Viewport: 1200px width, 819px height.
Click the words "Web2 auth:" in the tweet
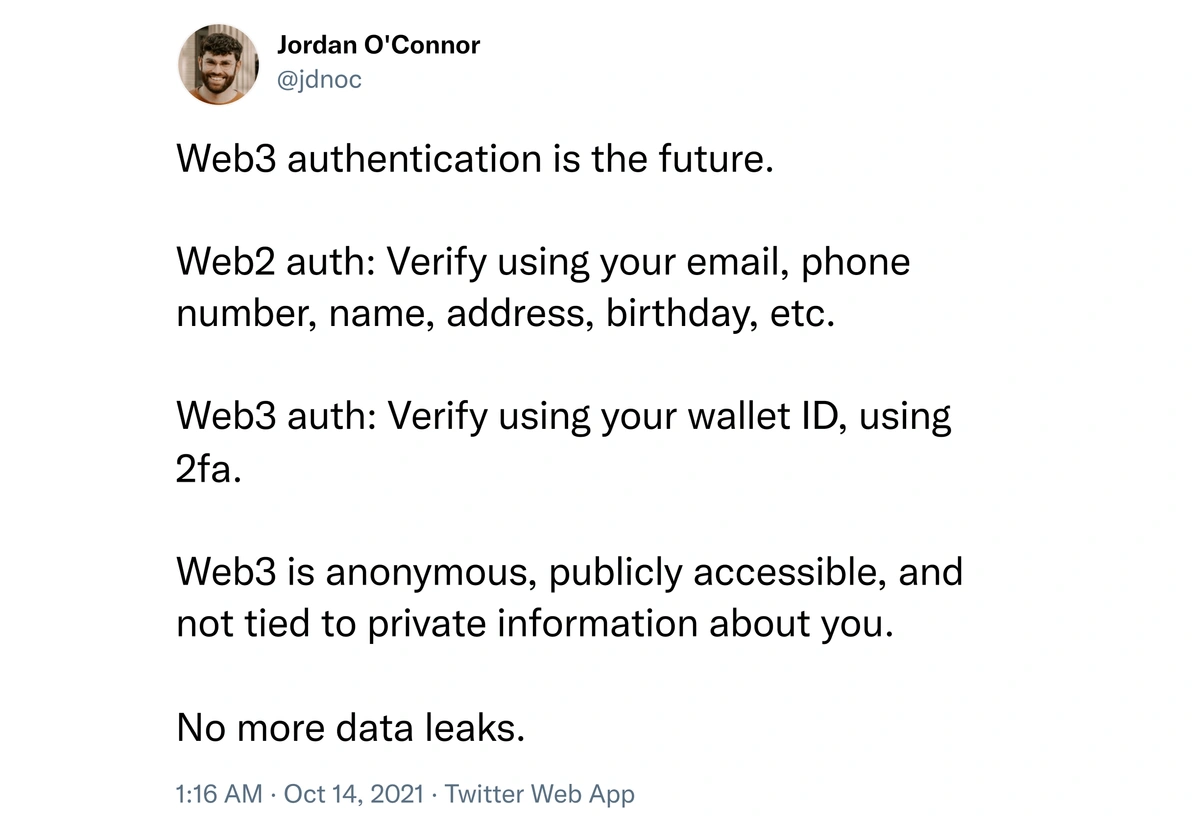point(272,263)
